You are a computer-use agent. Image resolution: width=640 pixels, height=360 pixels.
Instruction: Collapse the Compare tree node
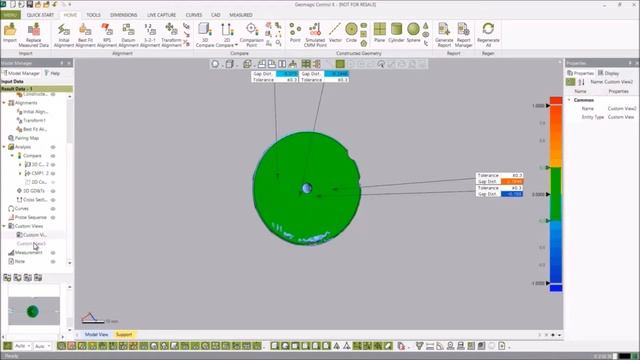(x=12, y=156)
